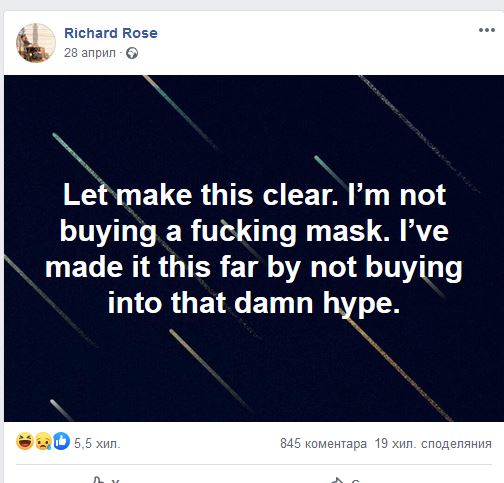504x483 pixels.
Task: Click the partially visible Share button label
Action: (355, 481)
